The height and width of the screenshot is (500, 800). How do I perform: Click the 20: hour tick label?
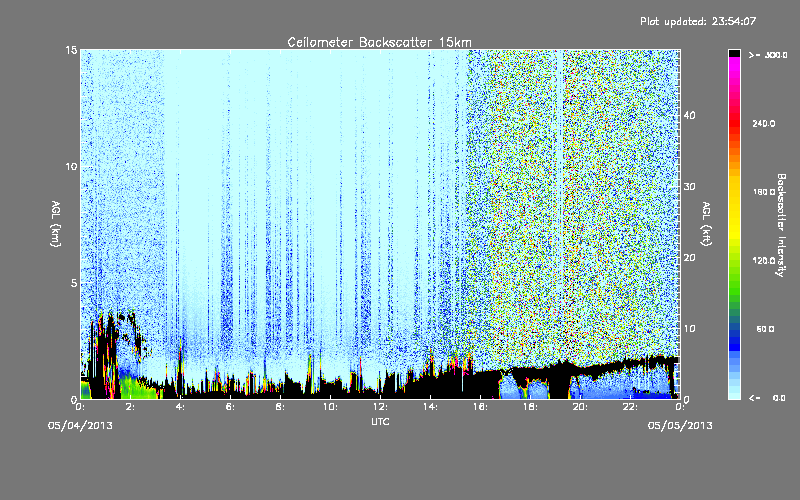tap(581, 407)
